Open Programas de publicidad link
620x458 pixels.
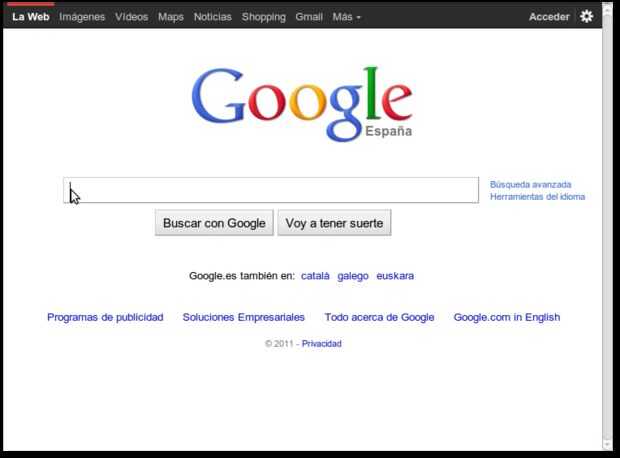point(105,317)
